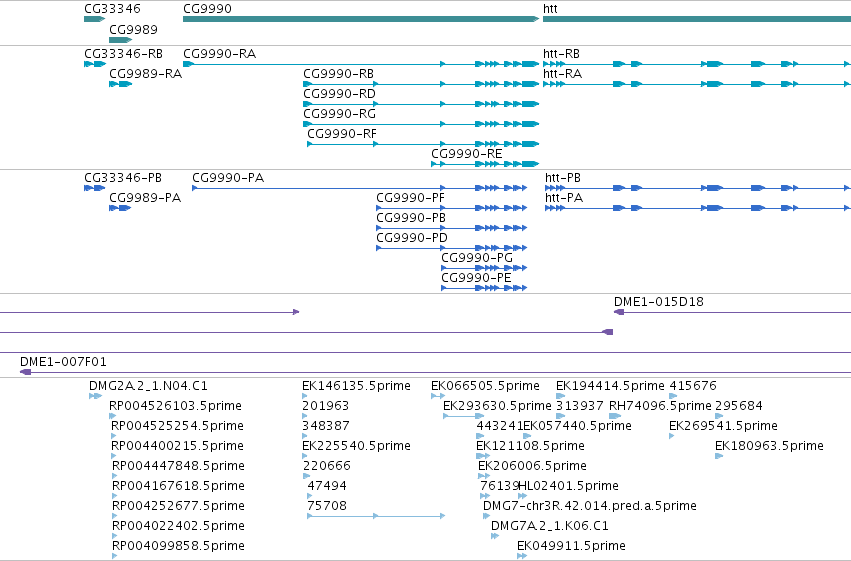Select transcript CG9990-RE label
This screenshot has width=851, height=561.
point(467,154)
